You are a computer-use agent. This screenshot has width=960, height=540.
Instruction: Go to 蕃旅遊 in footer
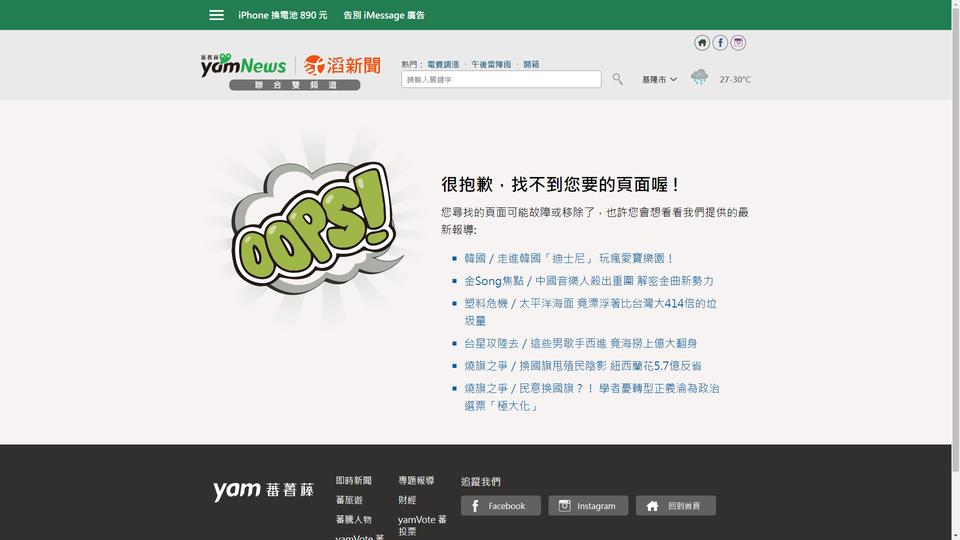point(349,500)
